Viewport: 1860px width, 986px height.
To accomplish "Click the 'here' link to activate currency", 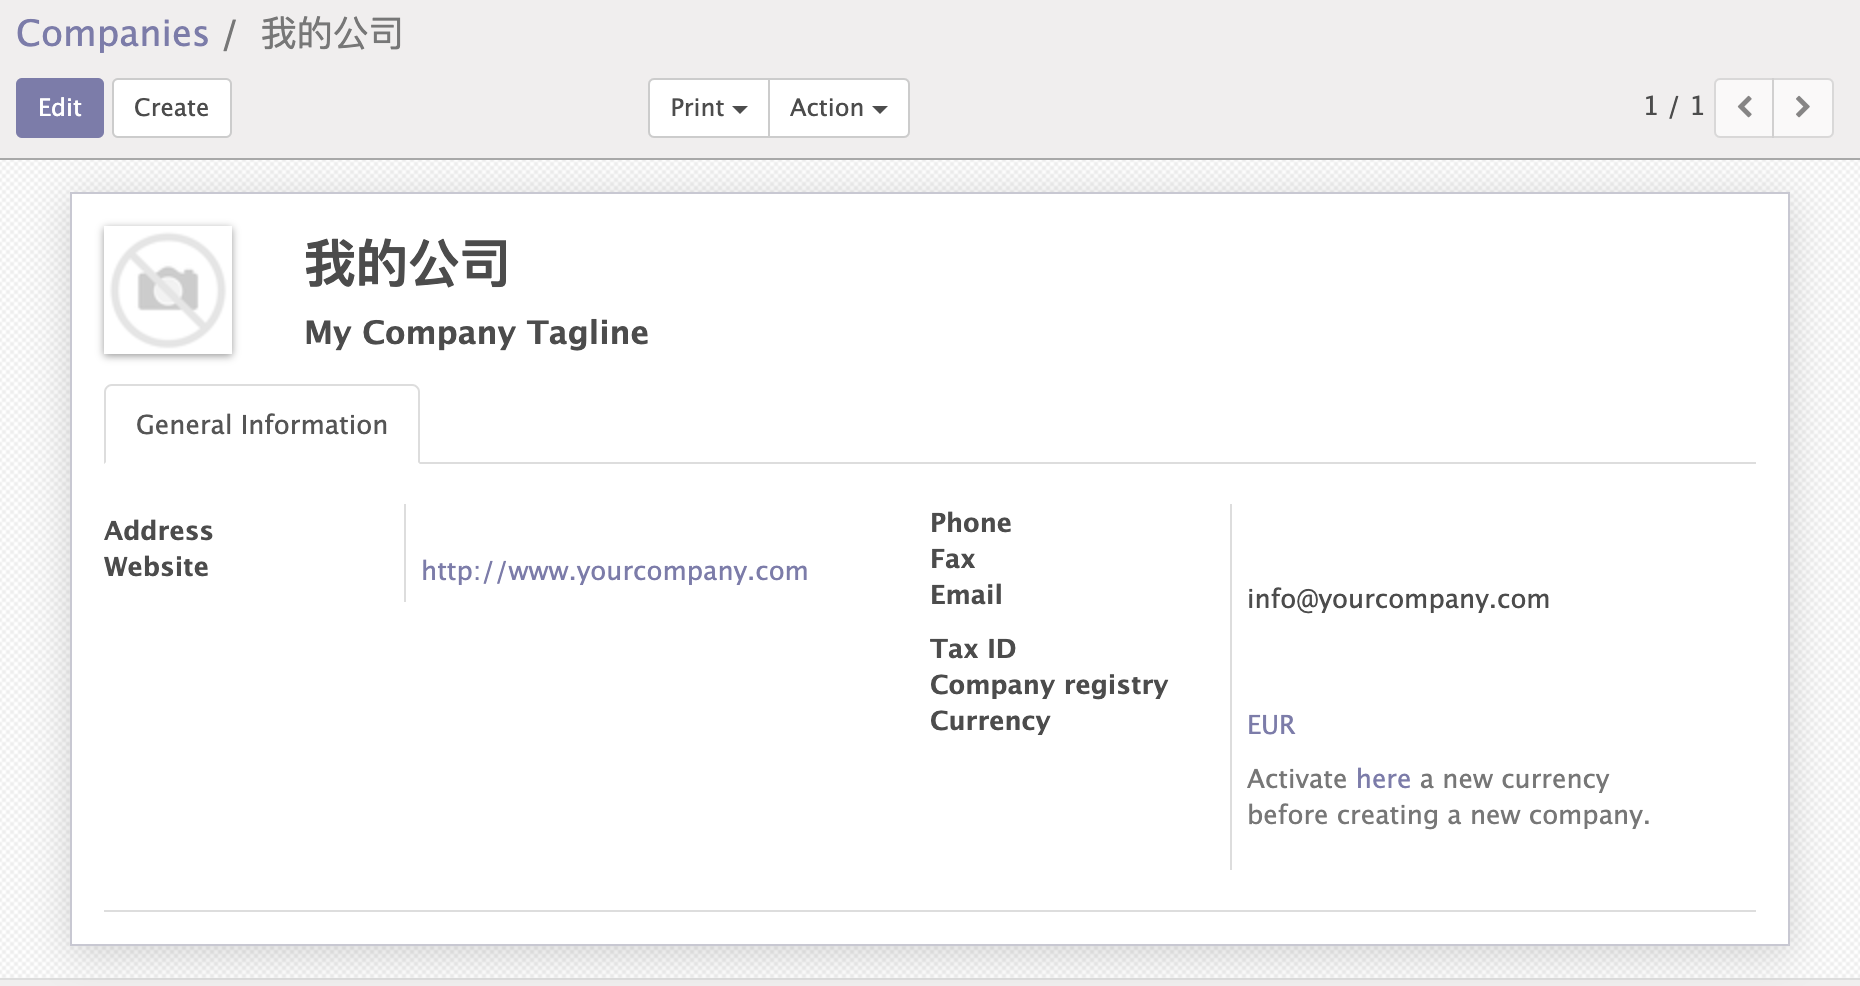I will pyautogui.click(x=1383, y=779).
